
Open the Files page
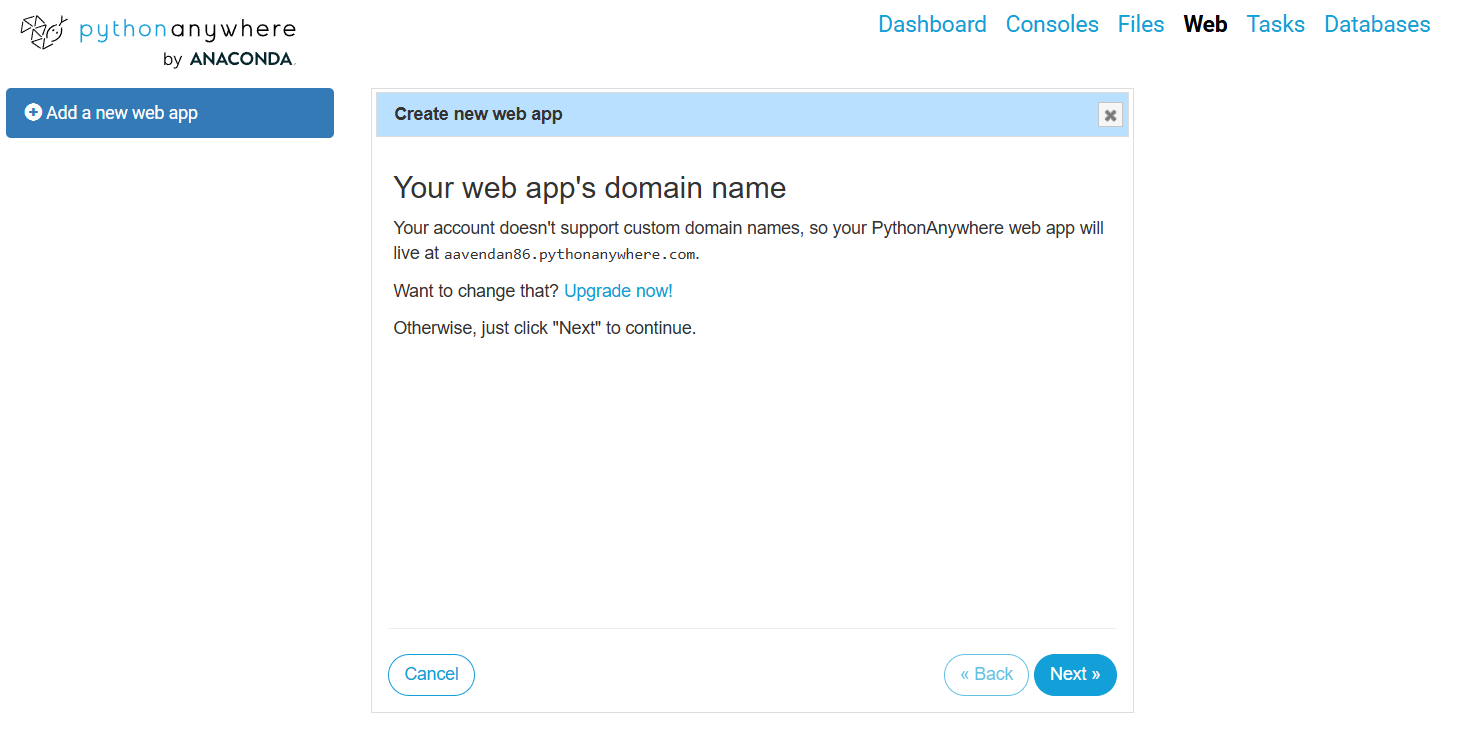[1141, 24]
